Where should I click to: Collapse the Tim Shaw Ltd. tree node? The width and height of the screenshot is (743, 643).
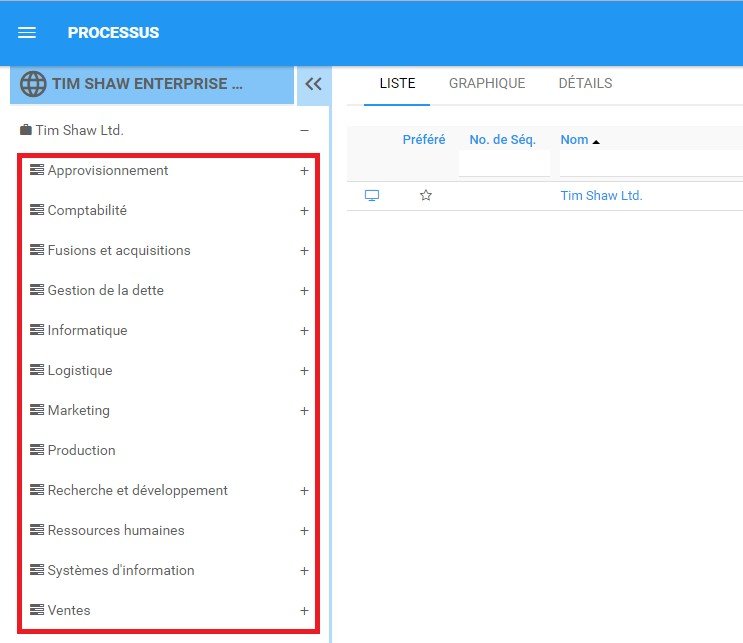click(305, 130)
